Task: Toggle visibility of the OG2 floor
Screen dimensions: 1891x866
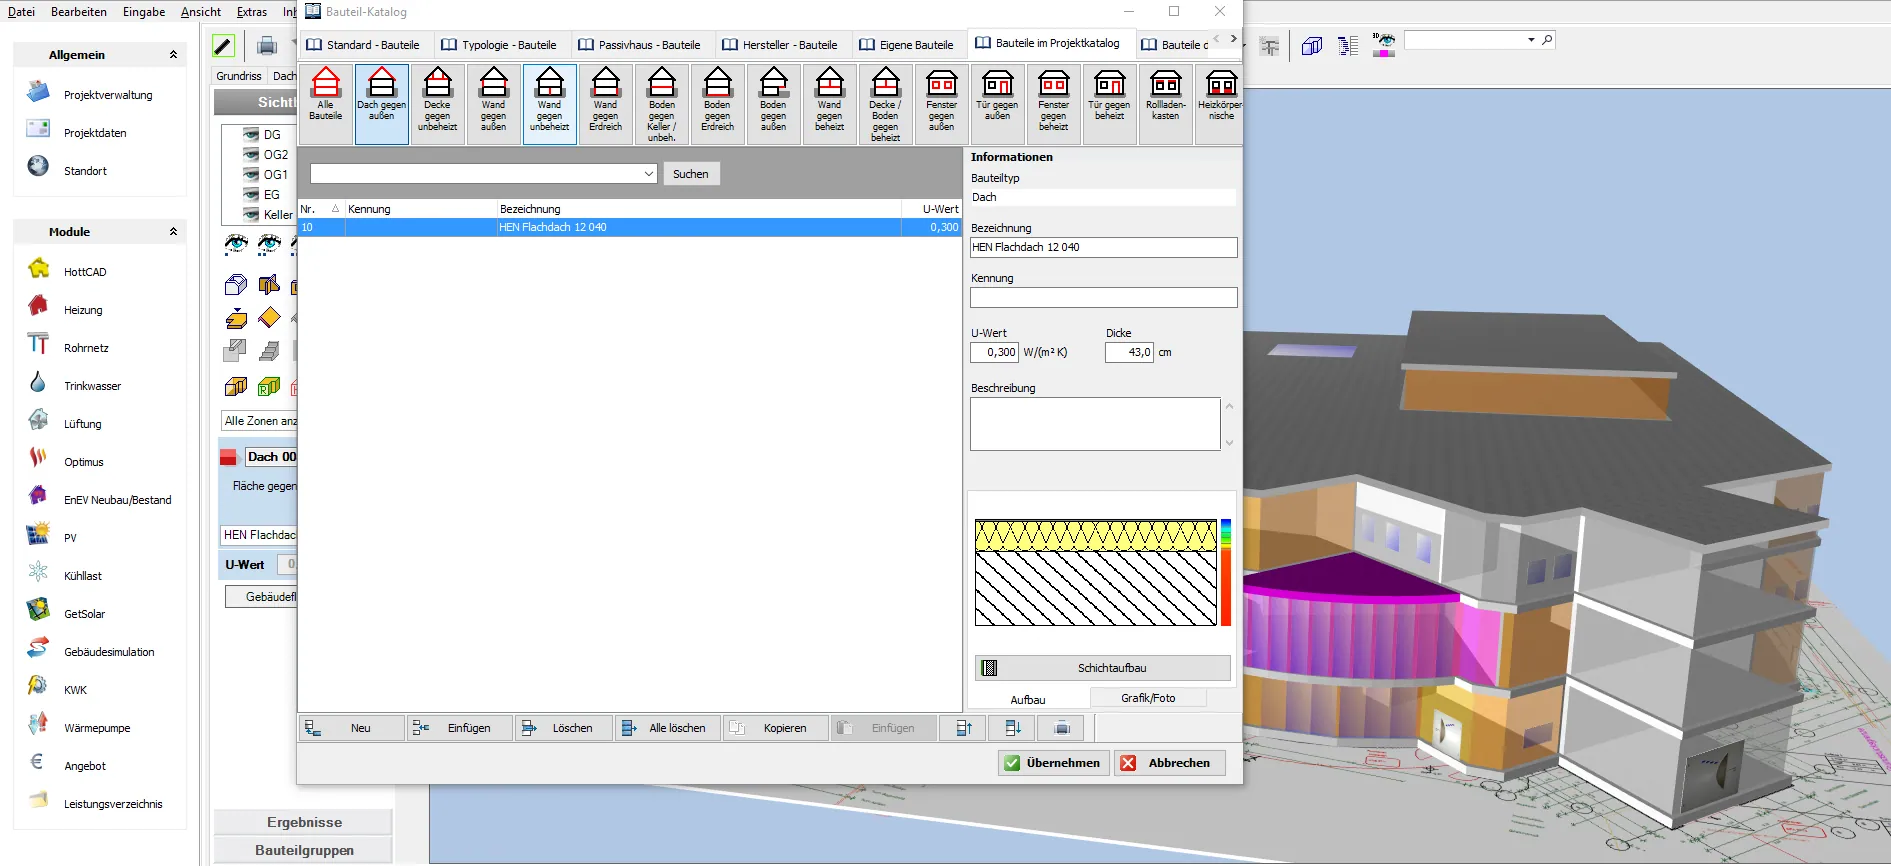Action: [x=252, y=155]
